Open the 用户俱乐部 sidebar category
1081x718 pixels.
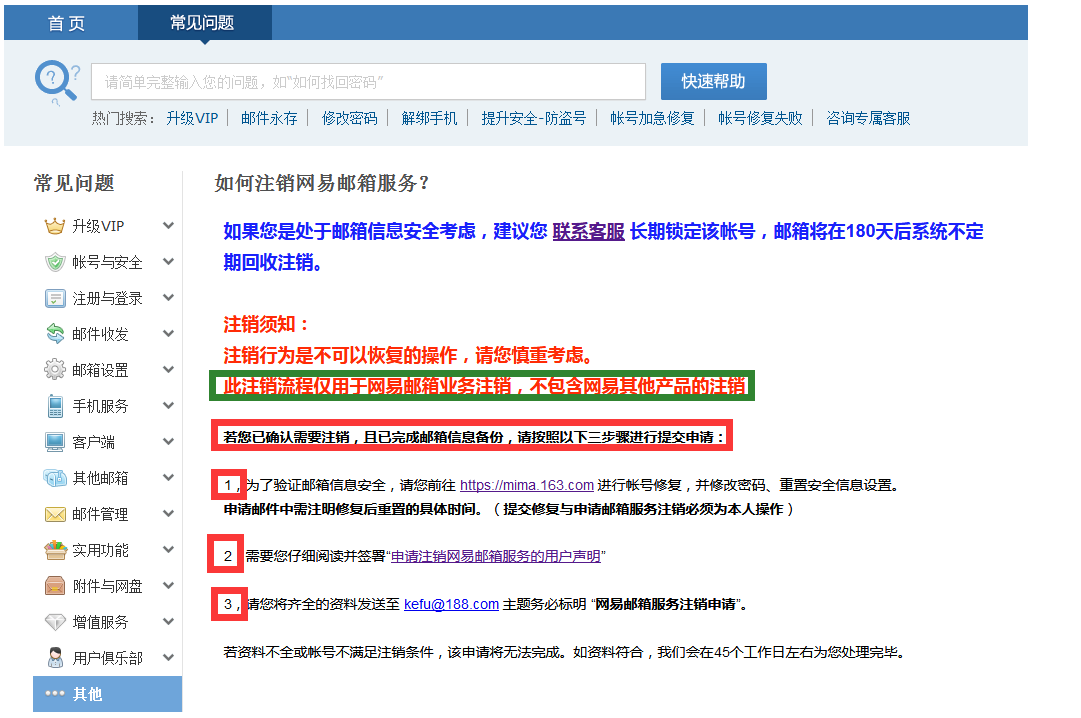coord(108,658)
